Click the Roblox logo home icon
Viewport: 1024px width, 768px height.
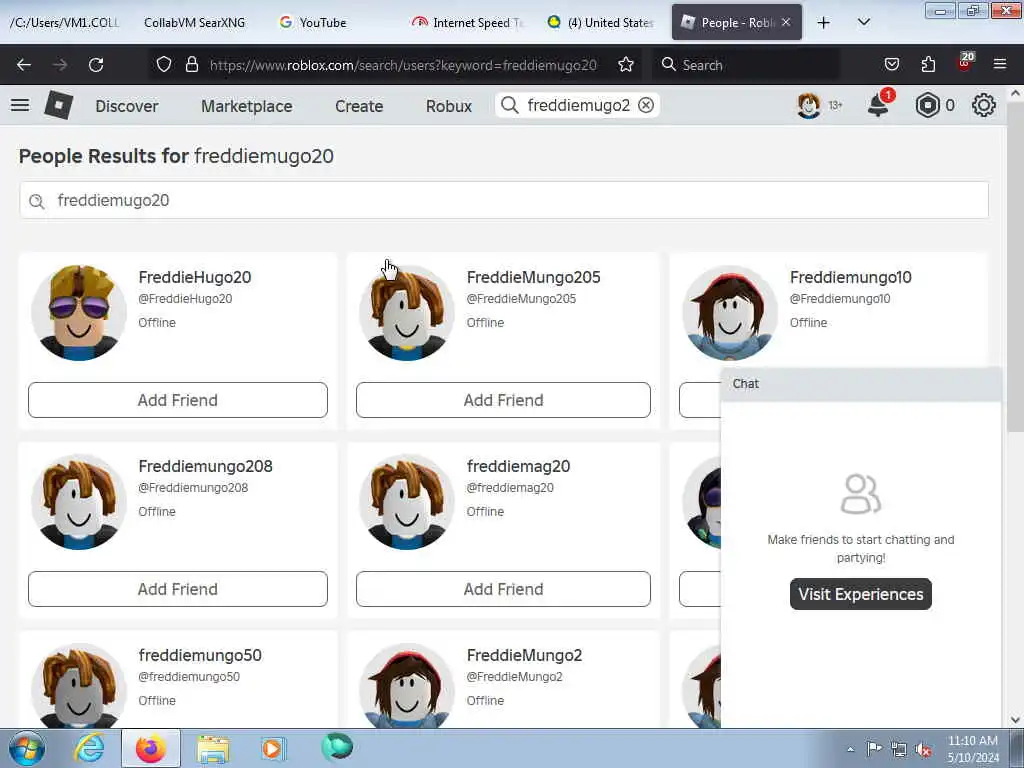pos(59,105)
